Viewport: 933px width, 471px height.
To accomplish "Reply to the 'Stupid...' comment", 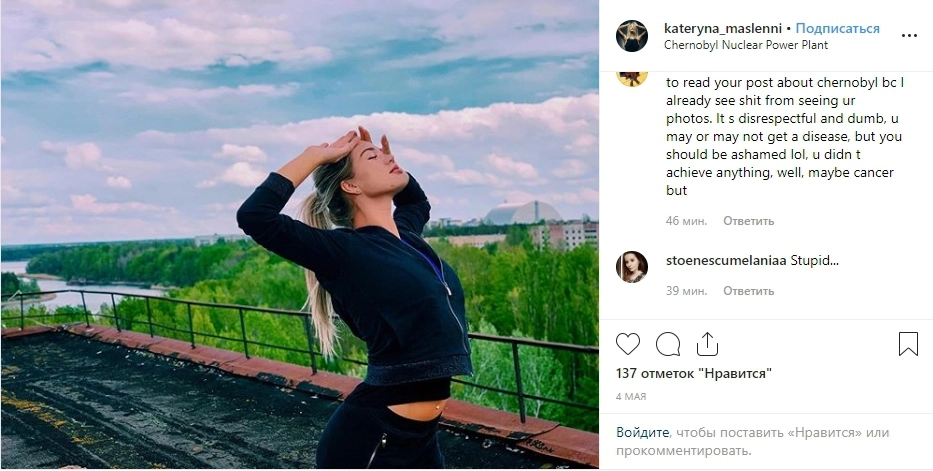I will tap(748, 291).
